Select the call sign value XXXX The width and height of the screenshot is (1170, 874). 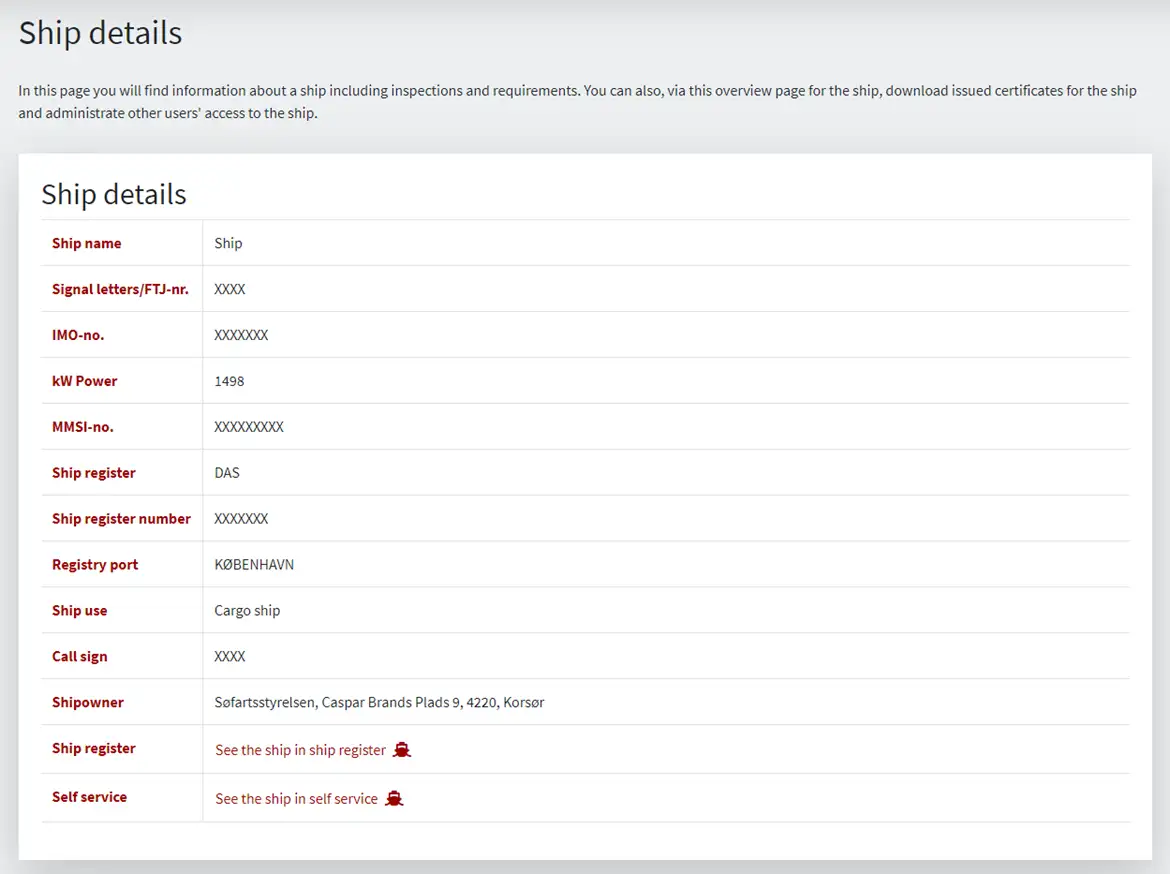click(x=230, y=656)
